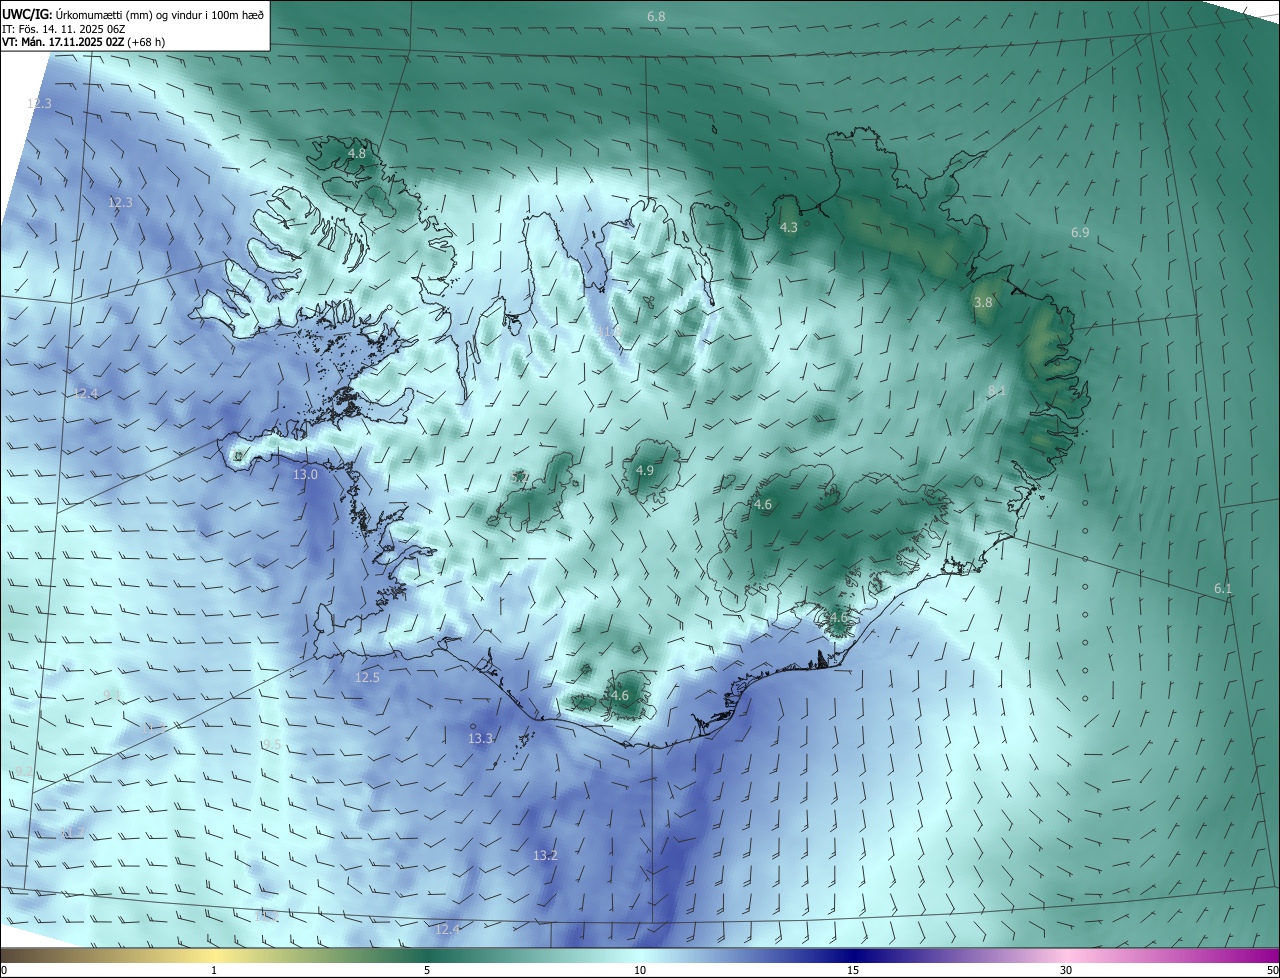Click the 13.3 value label
The height and width of the screenshot is (978, 1280).
[x=480, y=739]
